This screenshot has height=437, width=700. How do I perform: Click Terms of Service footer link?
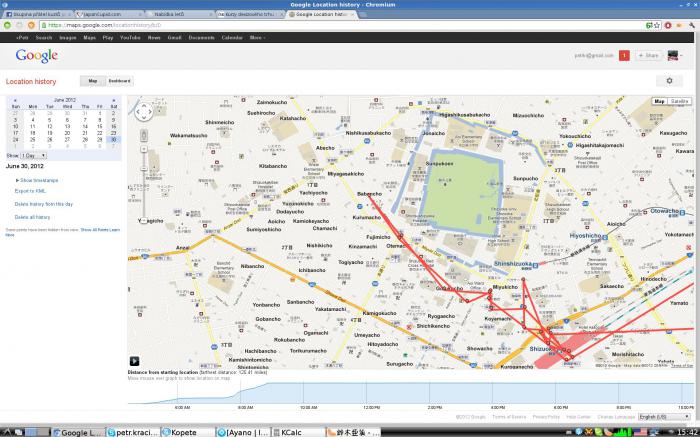point(509,417)
